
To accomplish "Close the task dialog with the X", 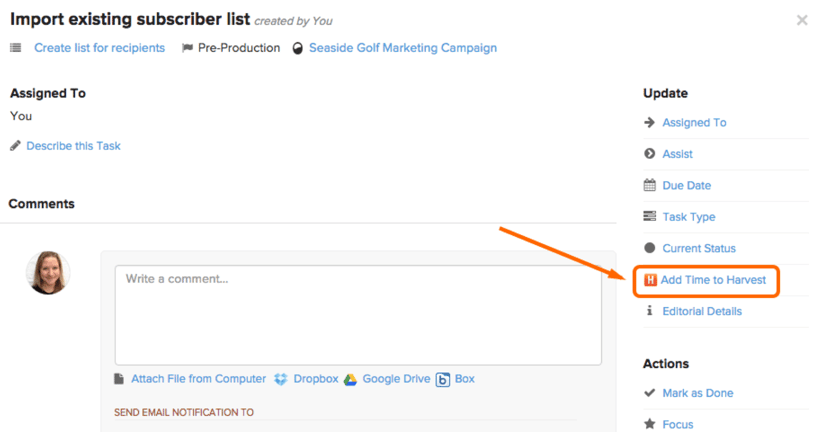I will (802, 20).
